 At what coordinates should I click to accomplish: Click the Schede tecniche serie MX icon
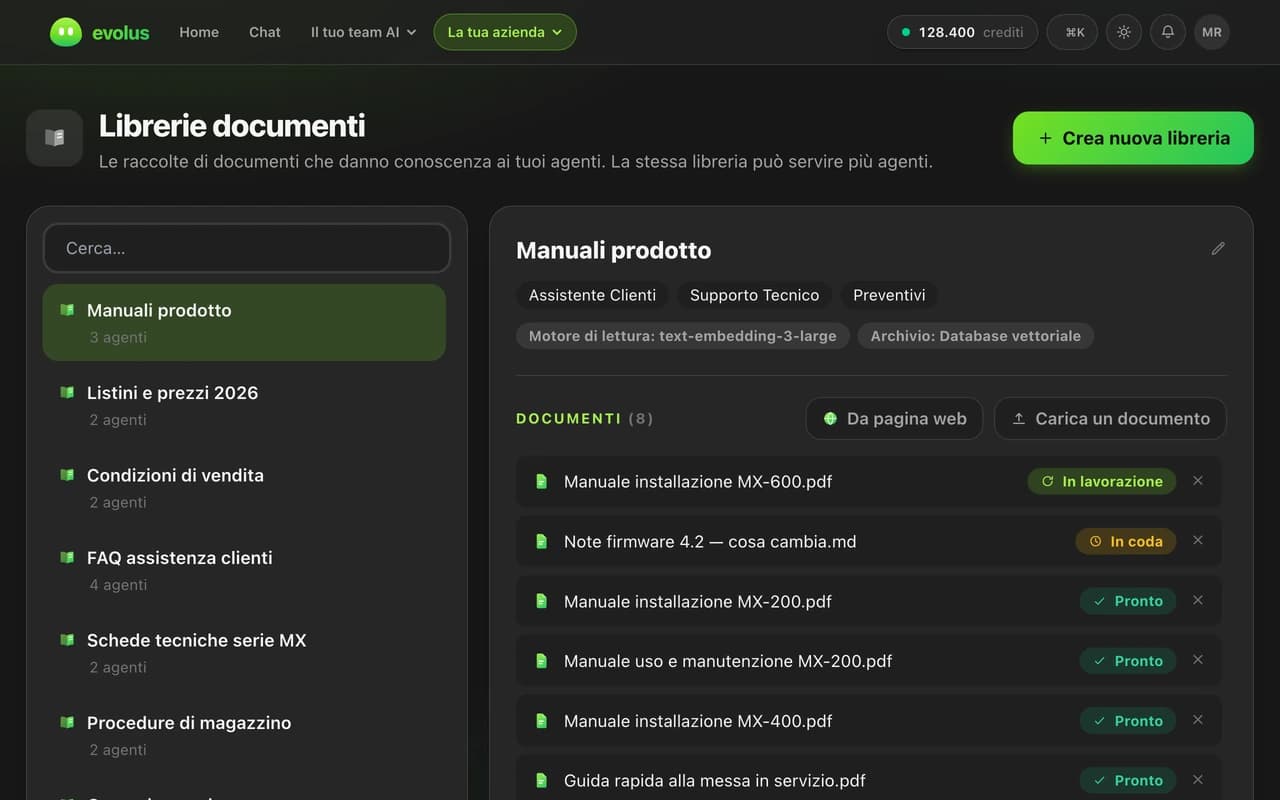[67, 640]
